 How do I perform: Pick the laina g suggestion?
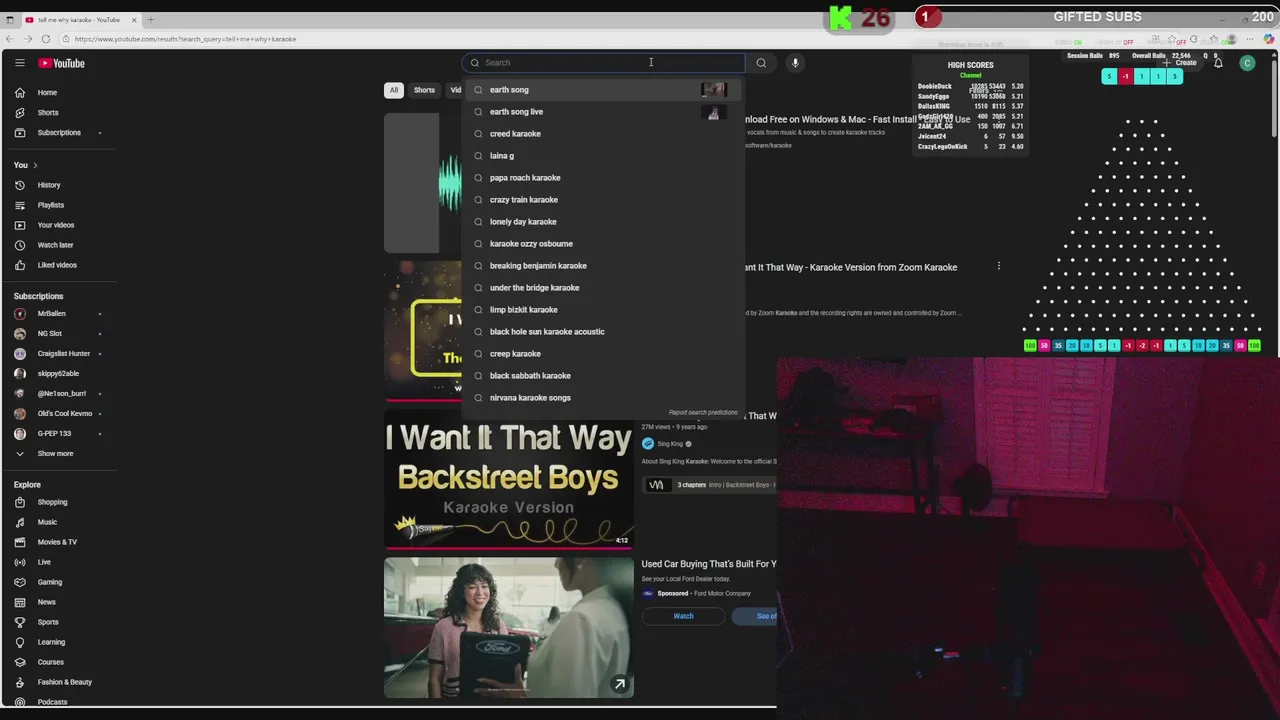[x=603, y=156]
